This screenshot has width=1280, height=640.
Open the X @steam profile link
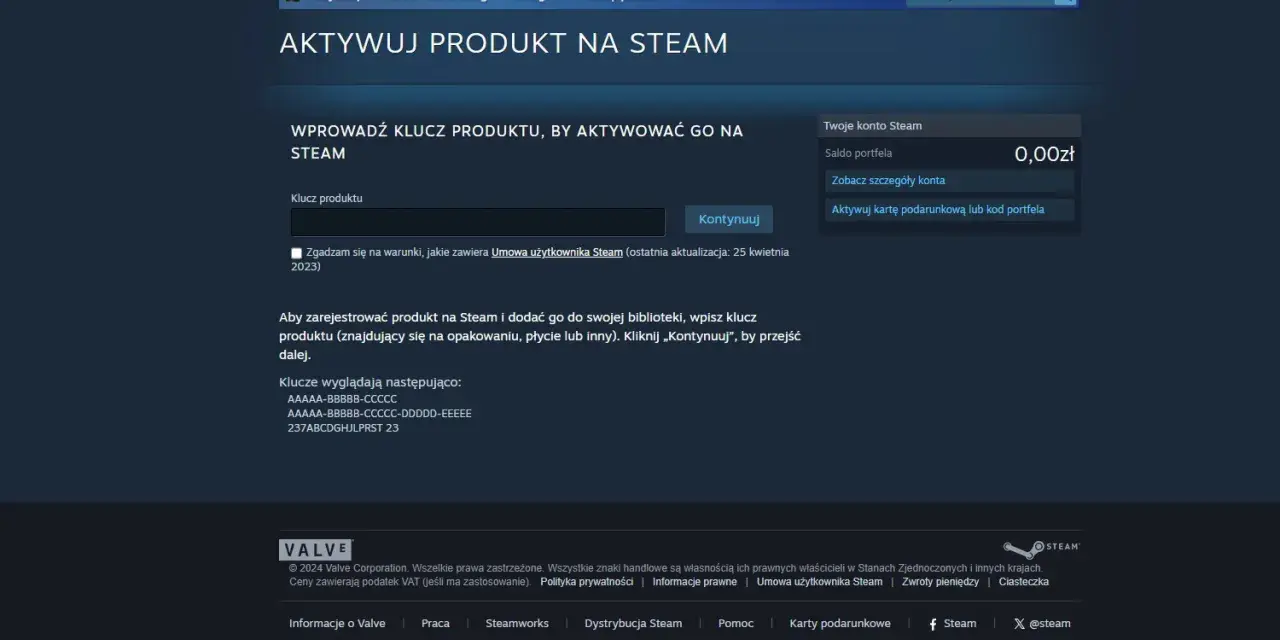click(x=1042, y=623)
